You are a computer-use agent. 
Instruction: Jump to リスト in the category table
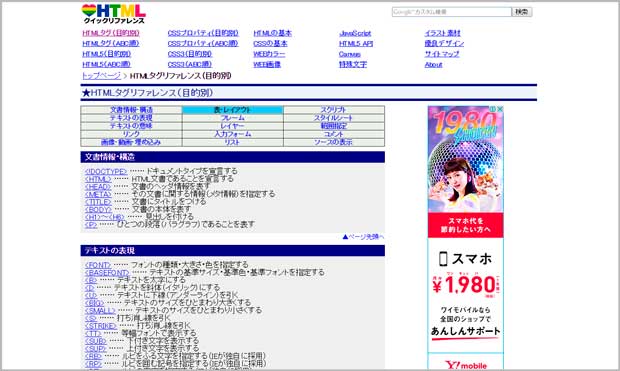[232, 142]
